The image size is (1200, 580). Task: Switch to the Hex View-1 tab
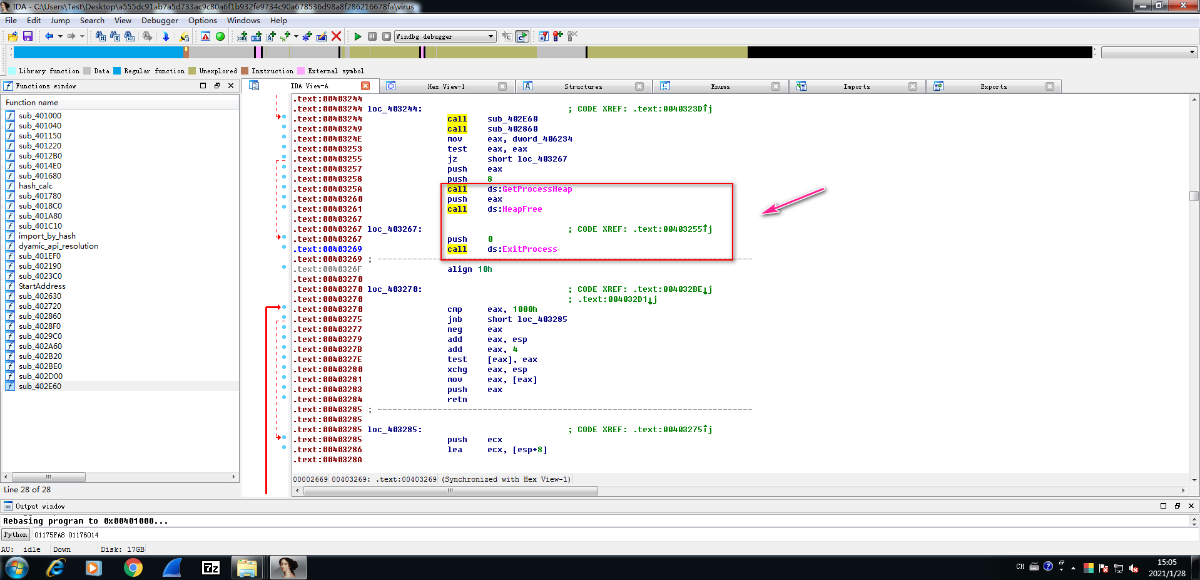(x=446, y=86)
